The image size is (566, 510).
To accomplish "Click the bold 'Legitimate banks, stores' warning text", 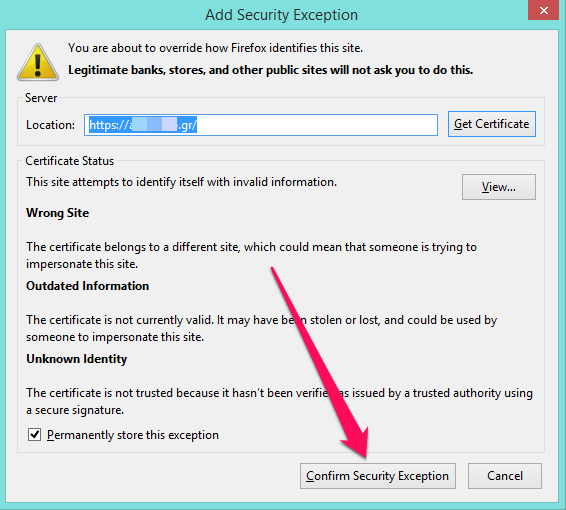I will pos(271,70).
